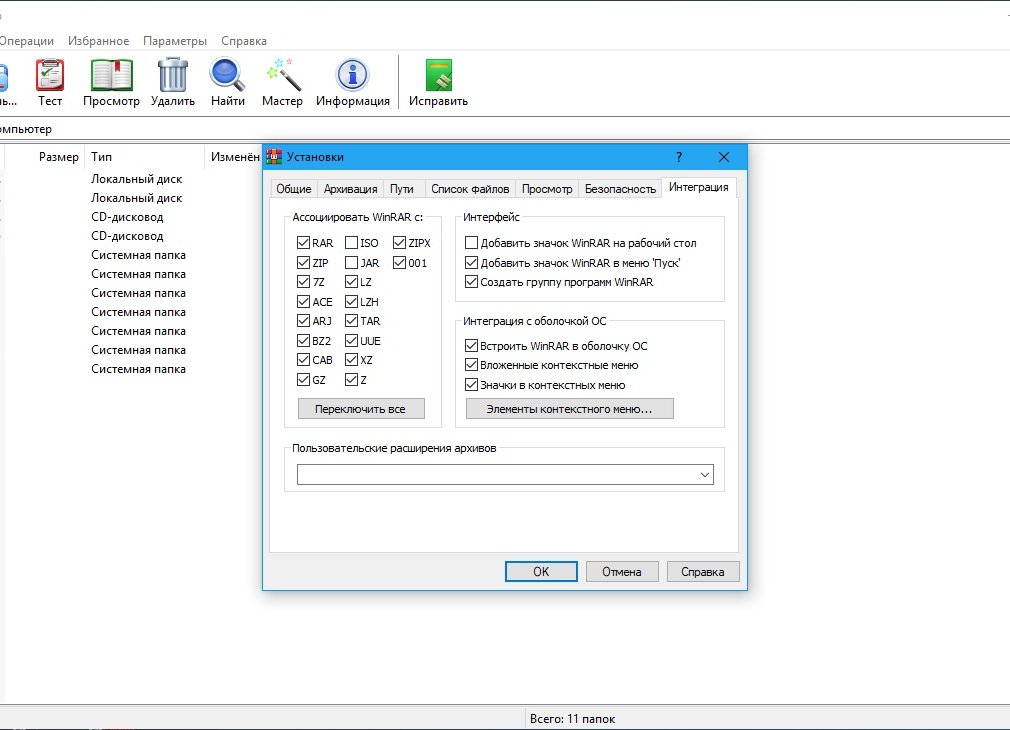This screenshot has height=730, width=1010.
Task: Open the Избранное menu
Action: (x=99, y=41)
